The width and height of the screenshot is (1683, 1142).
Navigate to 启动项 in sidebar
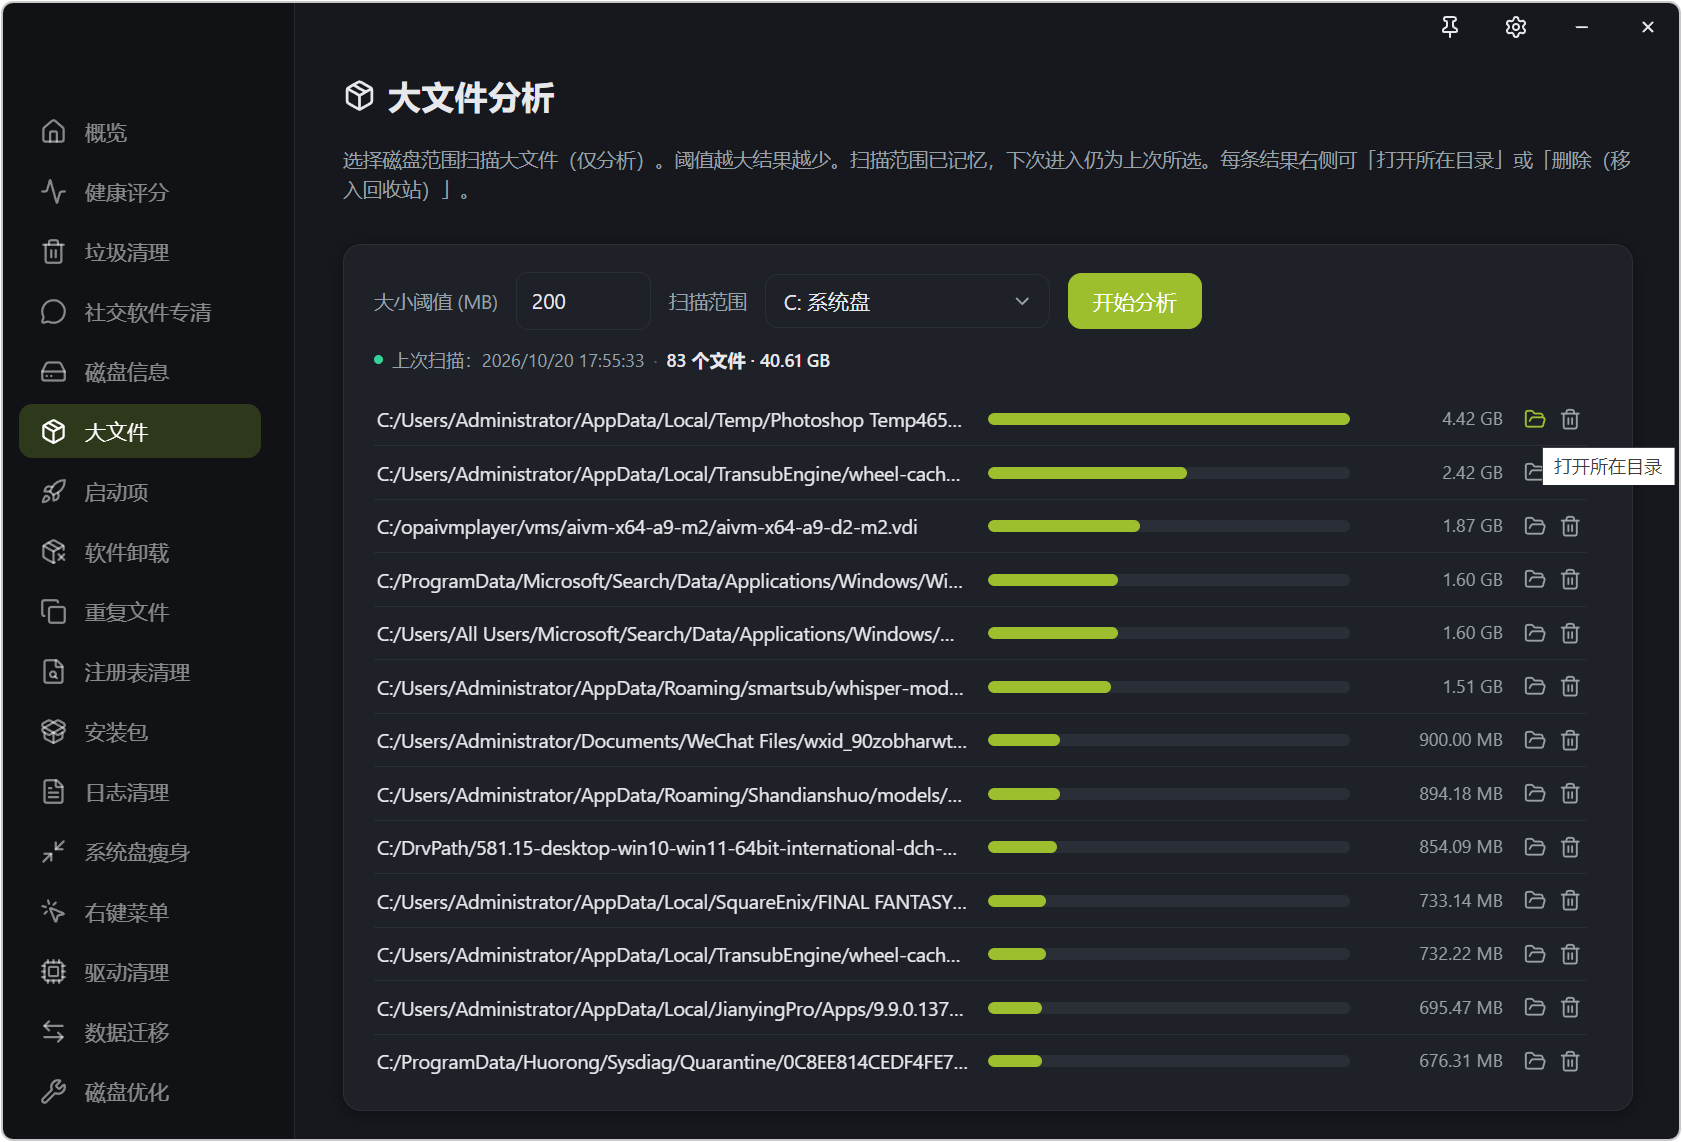tap(140, 492)
